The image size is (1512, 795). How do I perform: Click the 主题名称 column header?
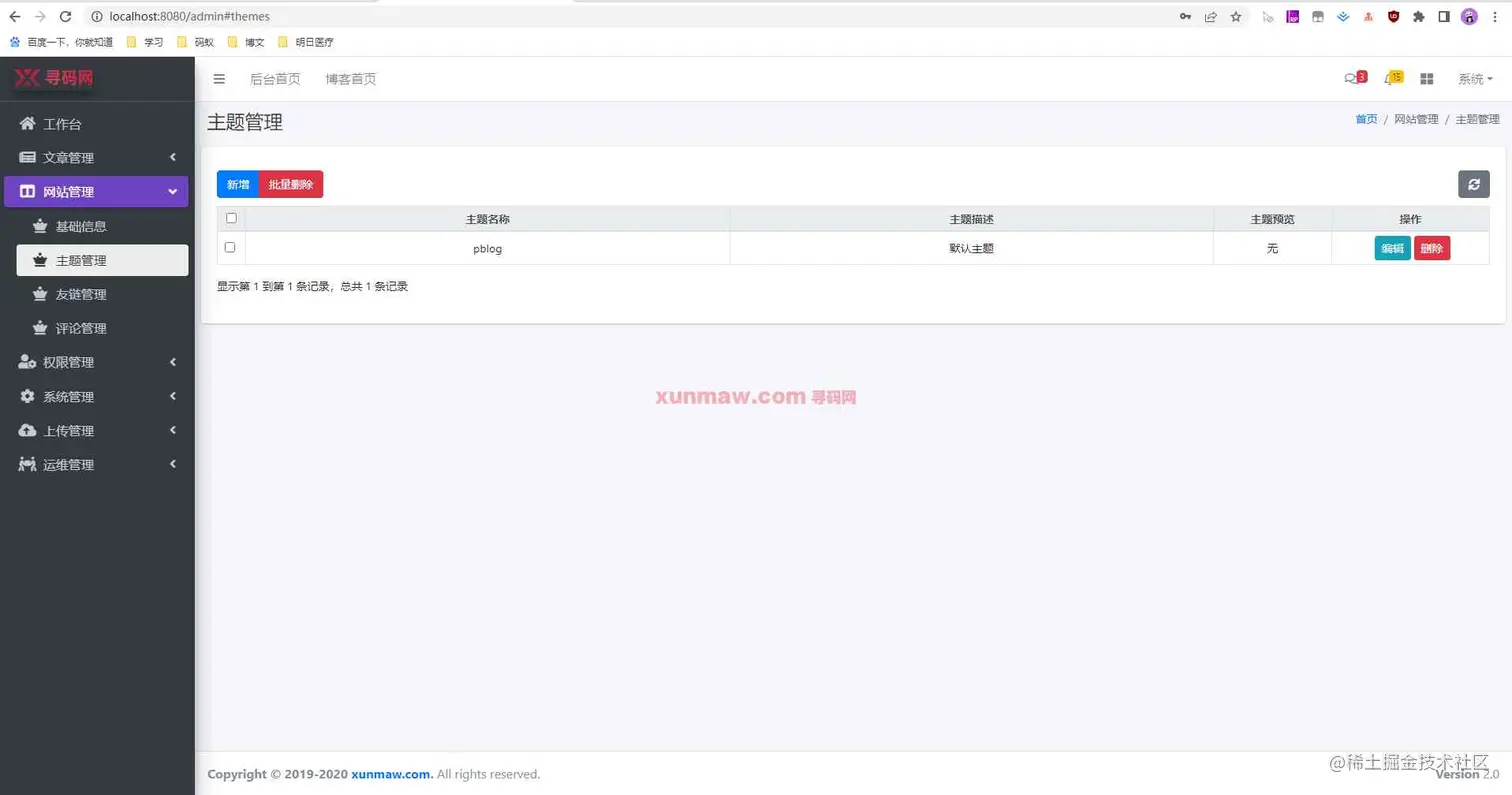pyautogui.click(x=488, y=219)
